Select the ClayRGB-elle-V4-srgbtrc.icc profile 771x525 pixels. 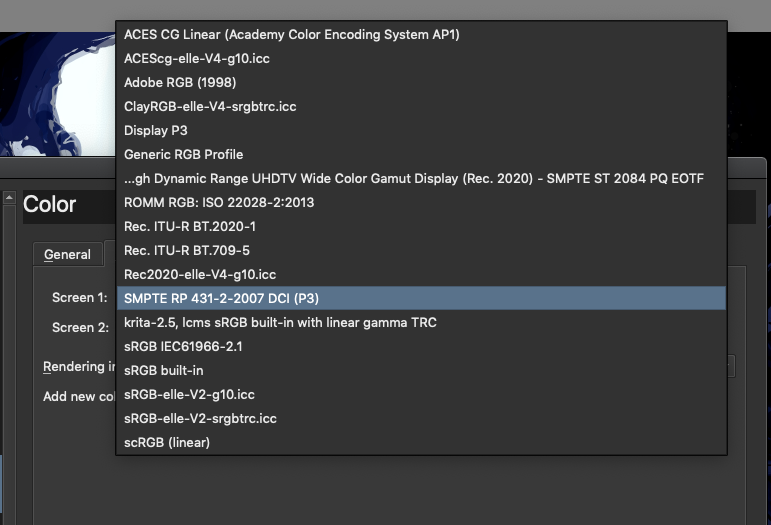pyautogui.click(x=210, y=106)
